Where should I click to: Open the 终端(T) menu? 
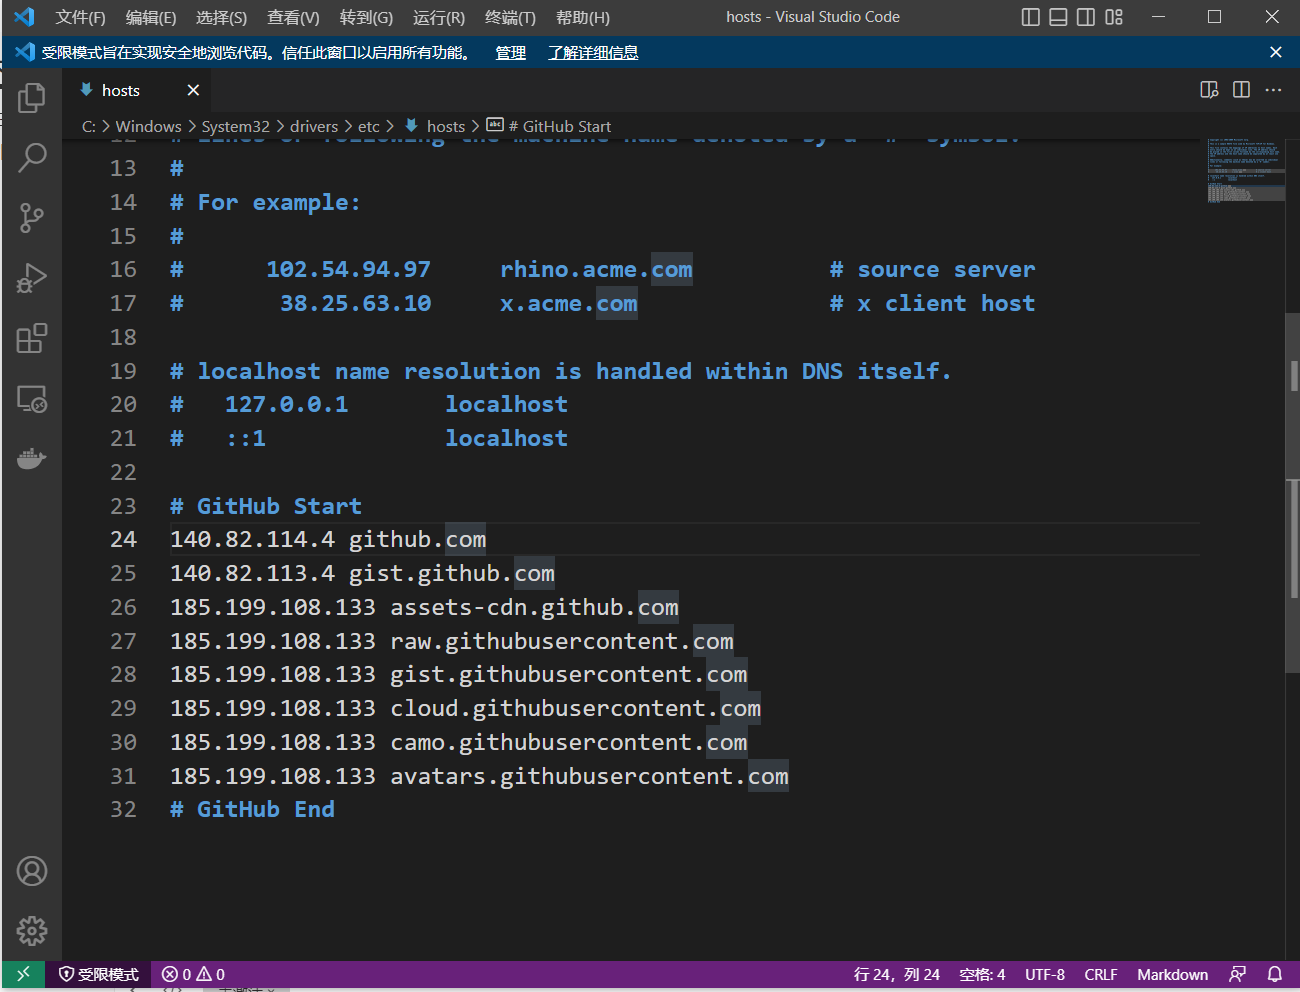(510, 17)
